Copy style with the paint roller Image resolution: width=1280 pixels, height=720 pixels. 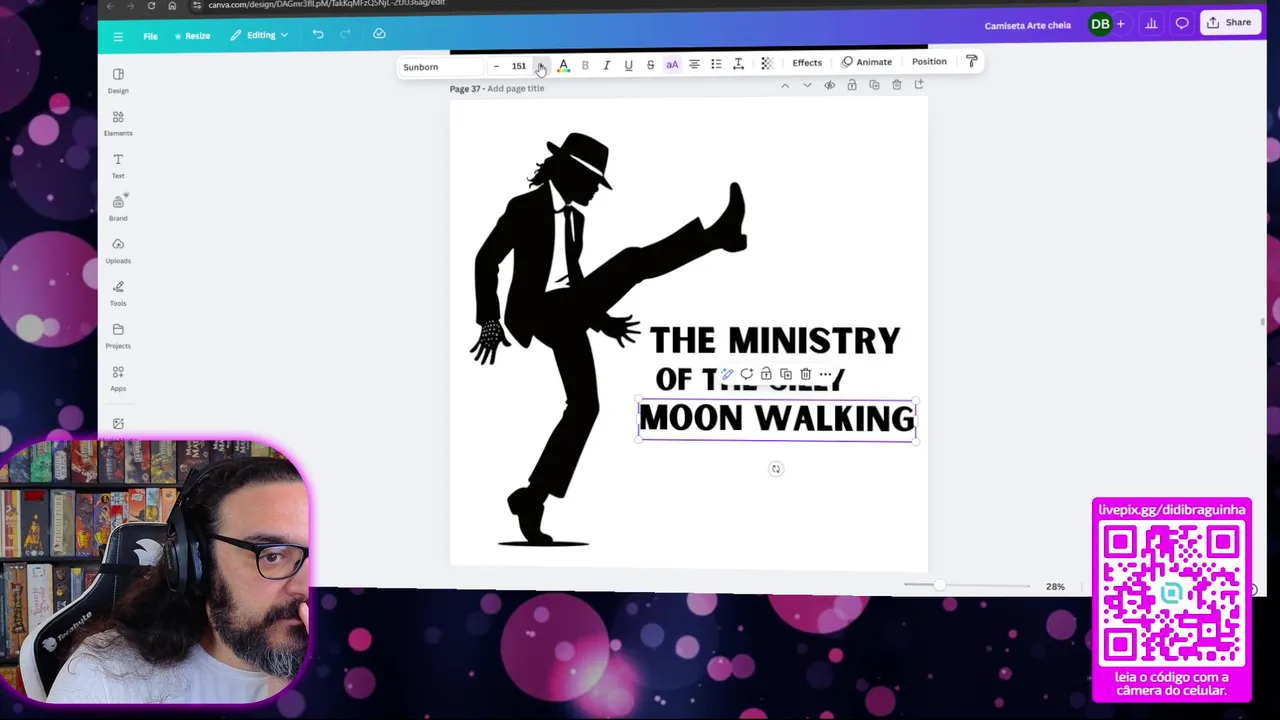(x=971, y=61)
